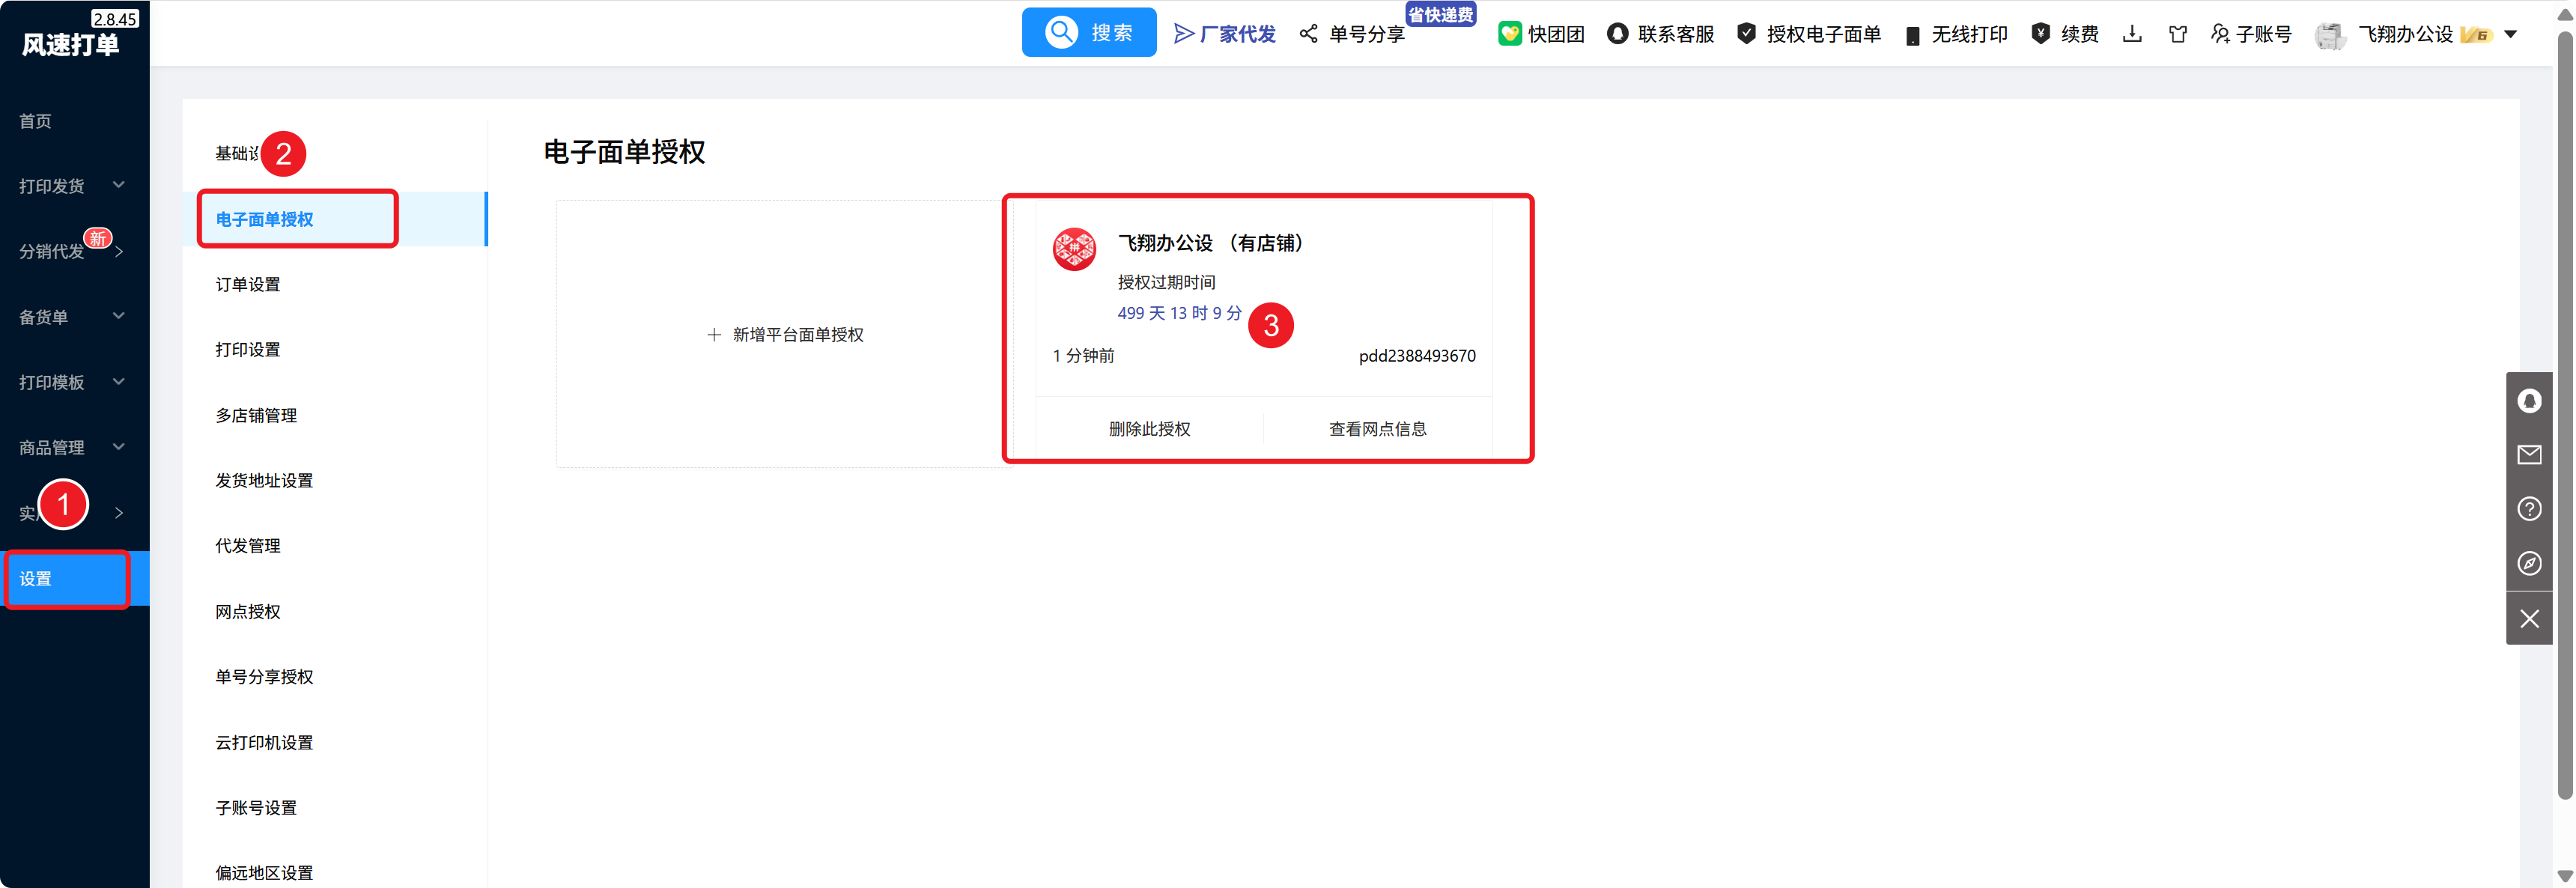Image resolution: width=2576 pixels, height=888 pixels.
Task: Select 多店铺管理 in settings menu
Action: click(x=256, y=416)
